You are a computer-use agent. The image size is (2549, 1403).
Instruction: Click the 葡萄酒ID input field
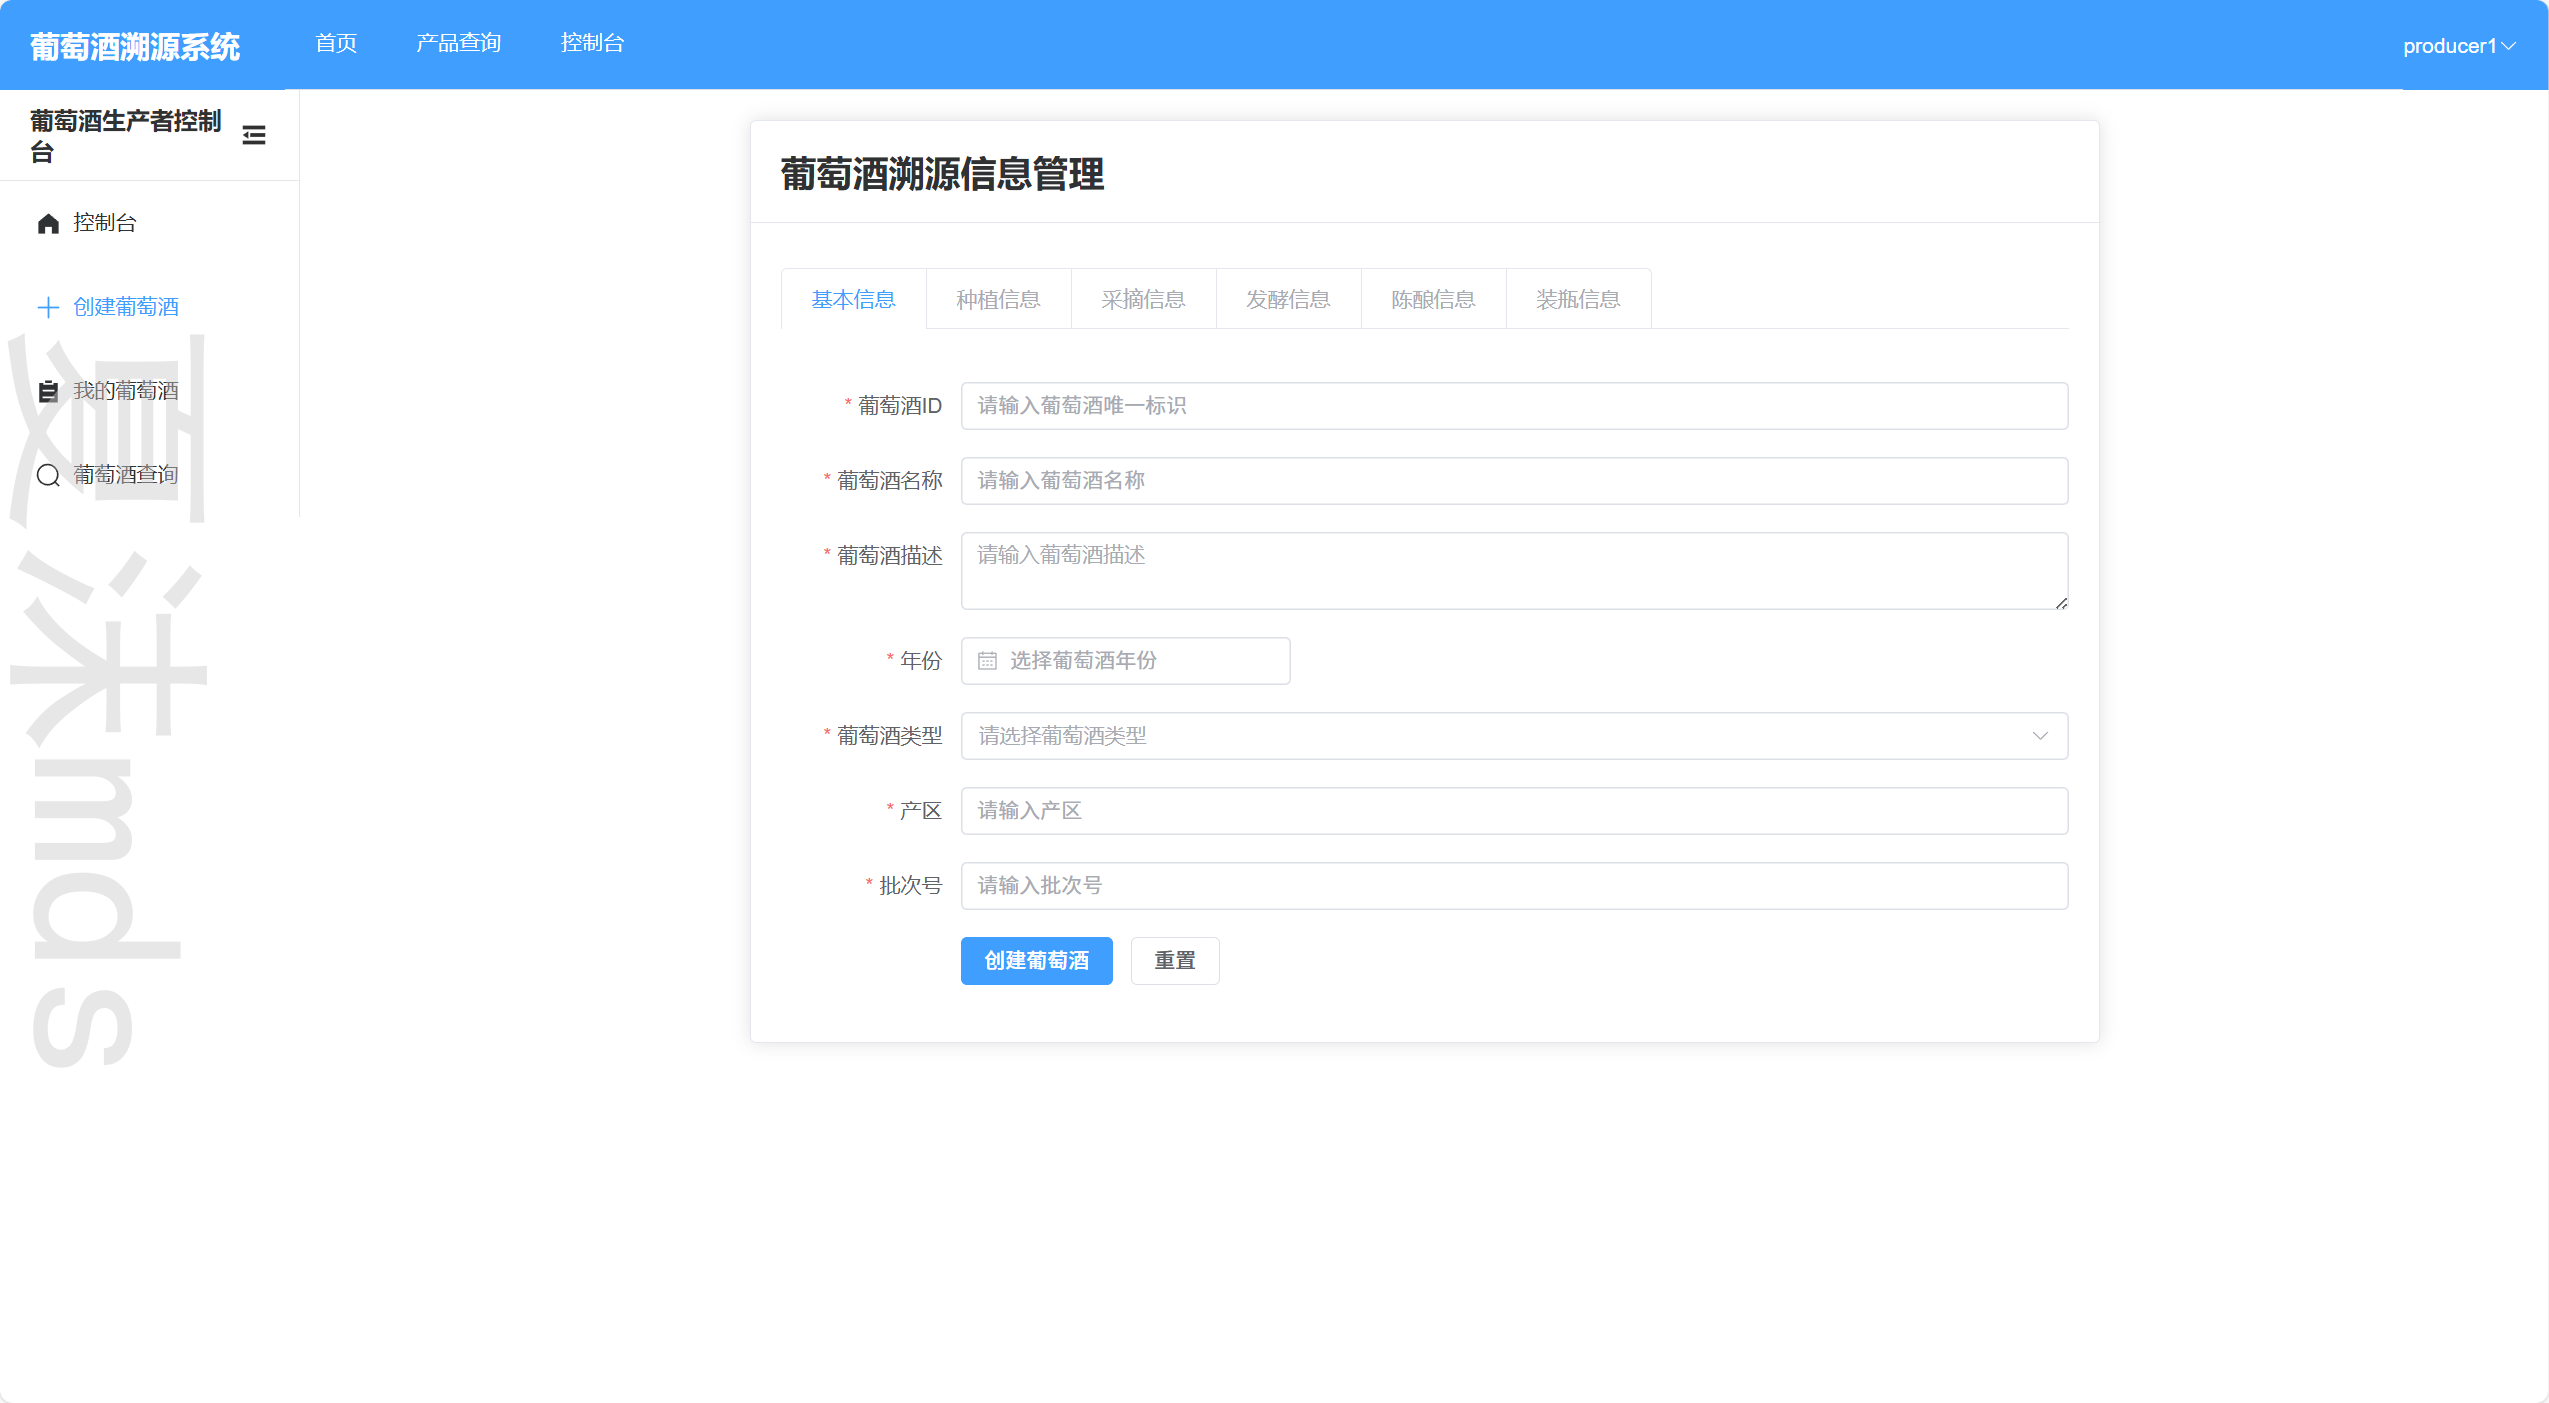[1513, 406]
